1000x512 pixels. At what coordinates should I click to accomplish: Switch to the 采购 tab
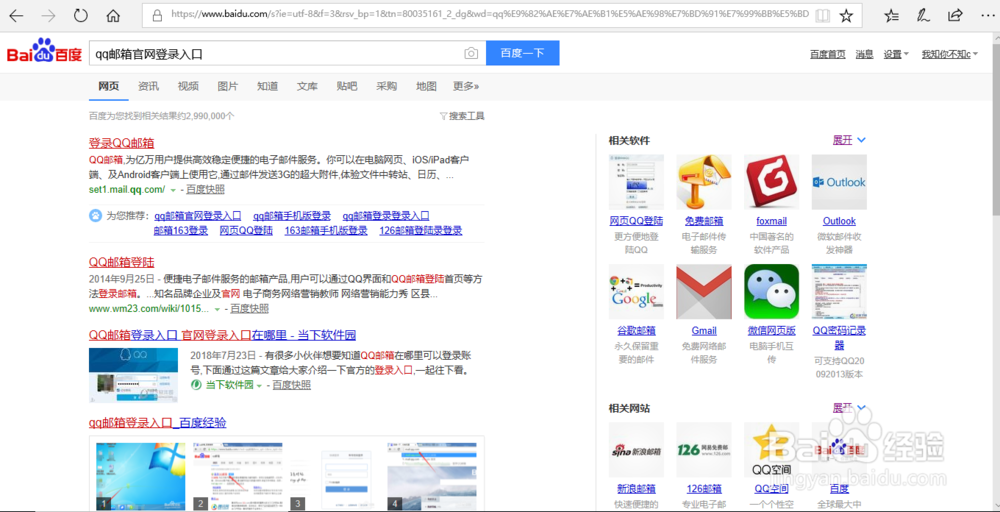click(x=386, y=86)
